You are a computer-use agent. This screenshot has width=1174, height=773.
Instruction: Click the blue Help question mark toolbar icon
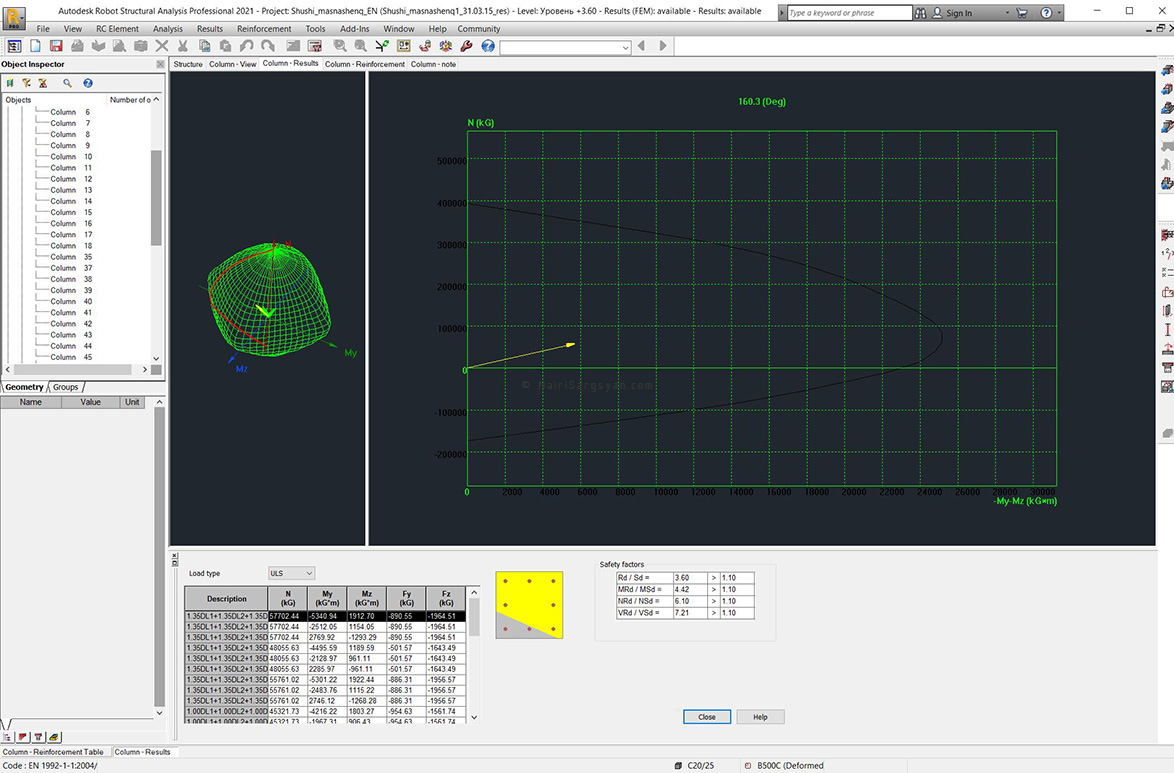point(488,46)
